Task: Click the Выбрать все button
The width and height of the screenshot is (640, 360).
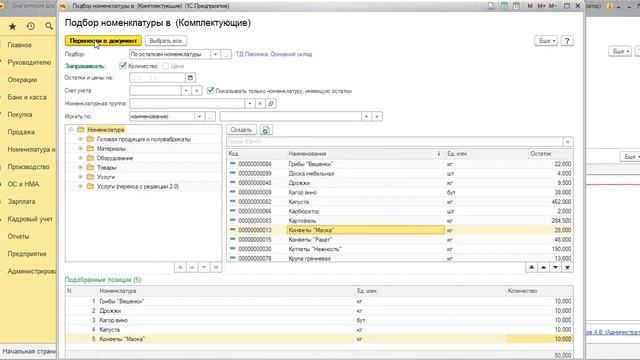Action: coord(165,41)
